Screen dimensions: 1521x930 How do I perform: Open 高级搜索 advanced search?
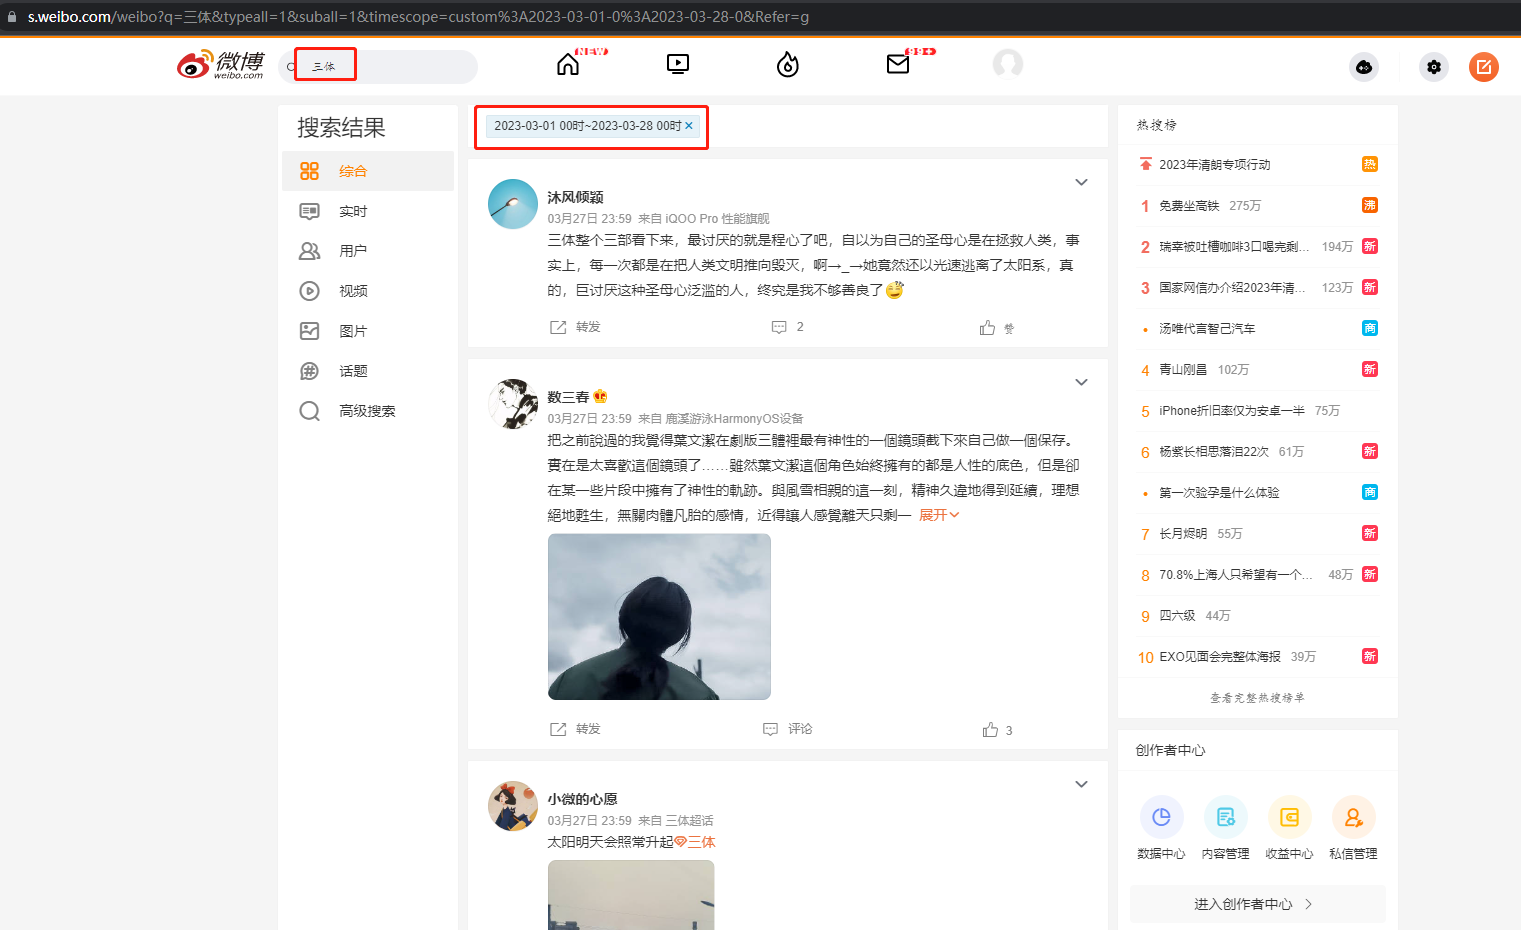pyautogui.click(x=368, y=411)
